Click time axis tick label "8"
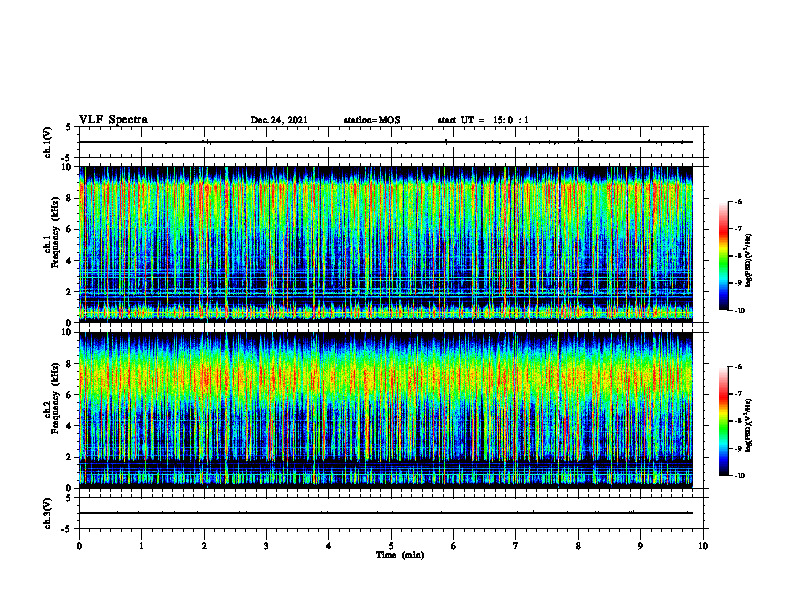792x612 pixels. coord(578,546)
